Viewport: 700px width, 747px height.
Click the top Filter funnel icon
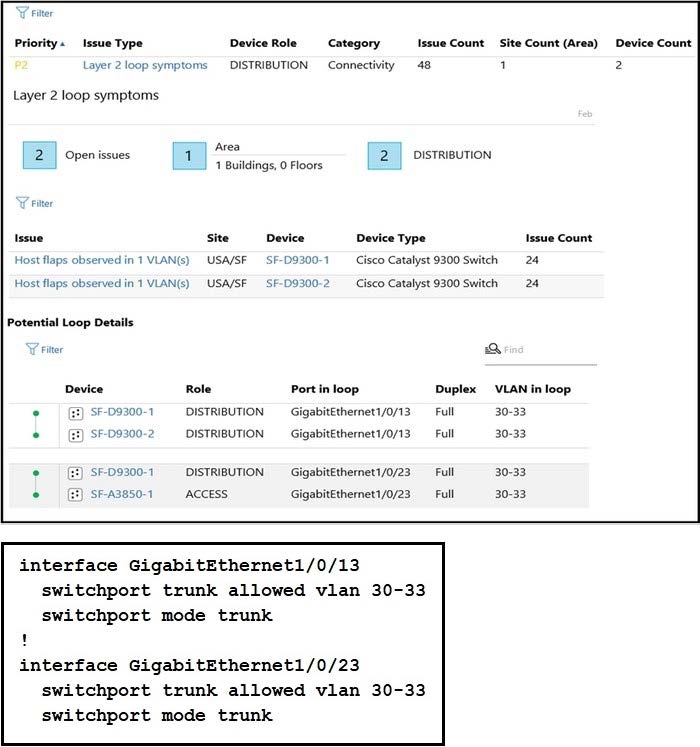pyautogui.click(x=21, y=14)
